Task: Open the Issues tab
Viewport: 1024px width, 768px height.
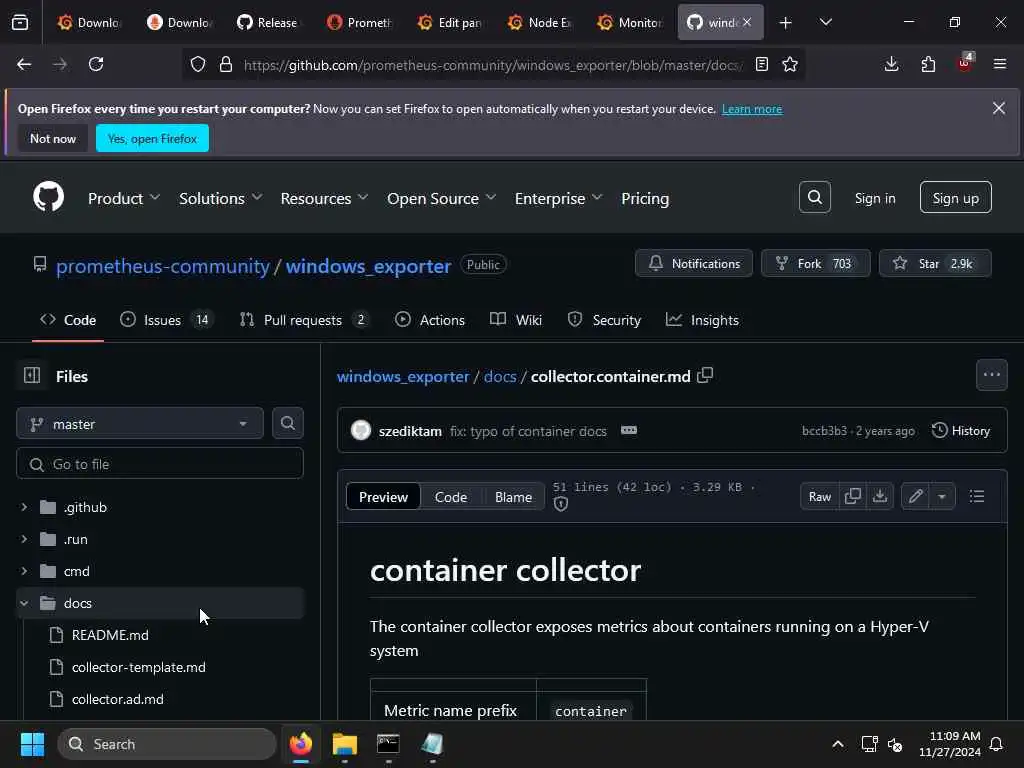Action: point(167,320)
